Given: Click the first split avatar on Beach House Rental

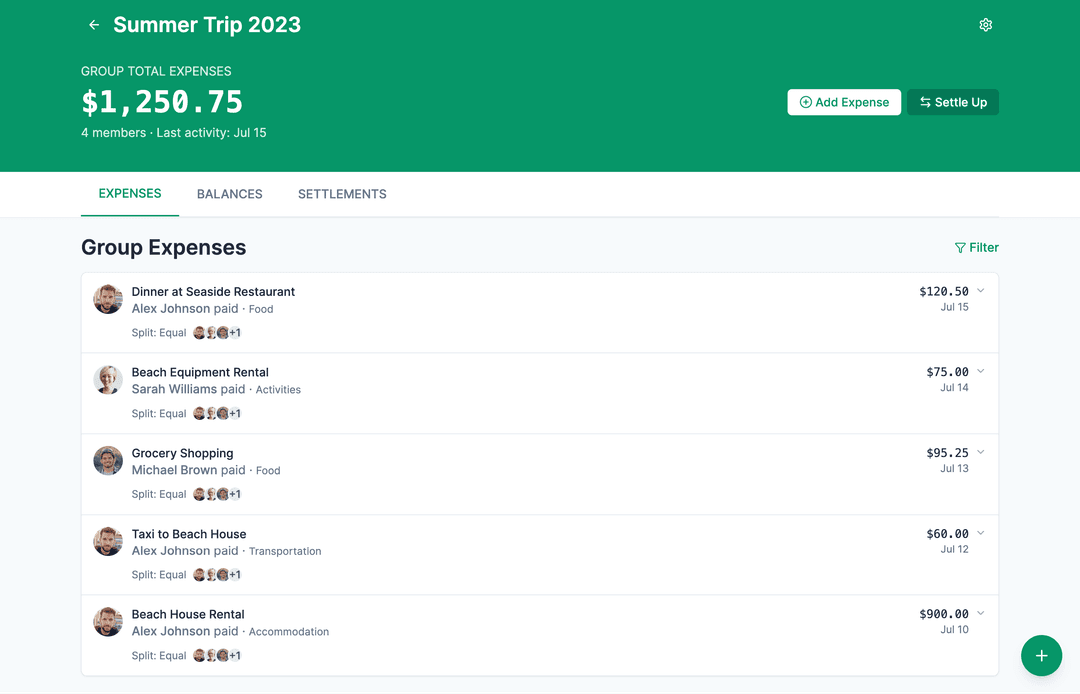Looking at the screenshot, I should [199, 655].
